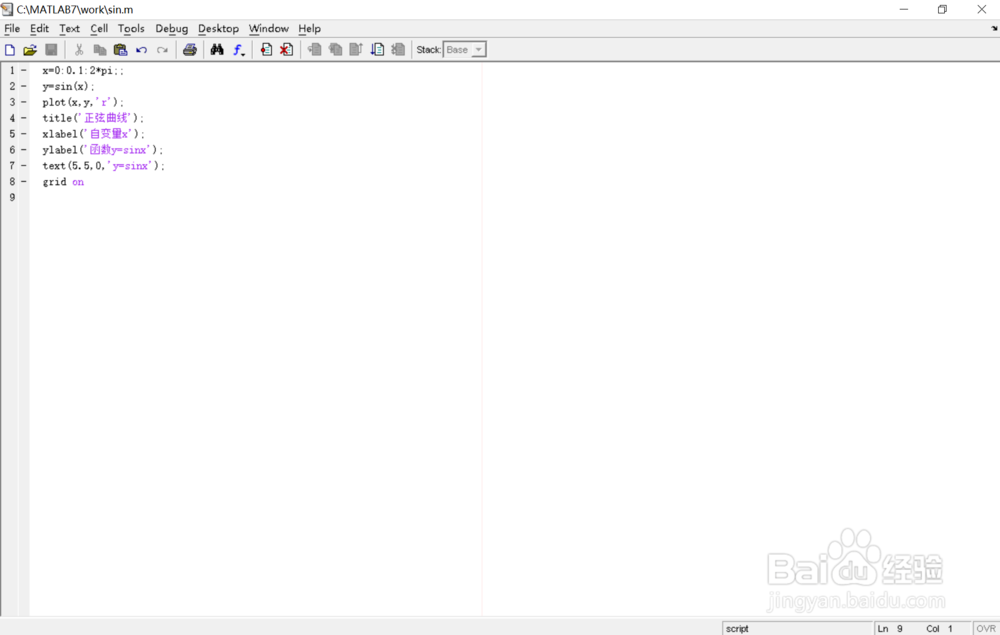Open the Cell menu
This screenshot has height=635, width=1000.
coord(99,29)
